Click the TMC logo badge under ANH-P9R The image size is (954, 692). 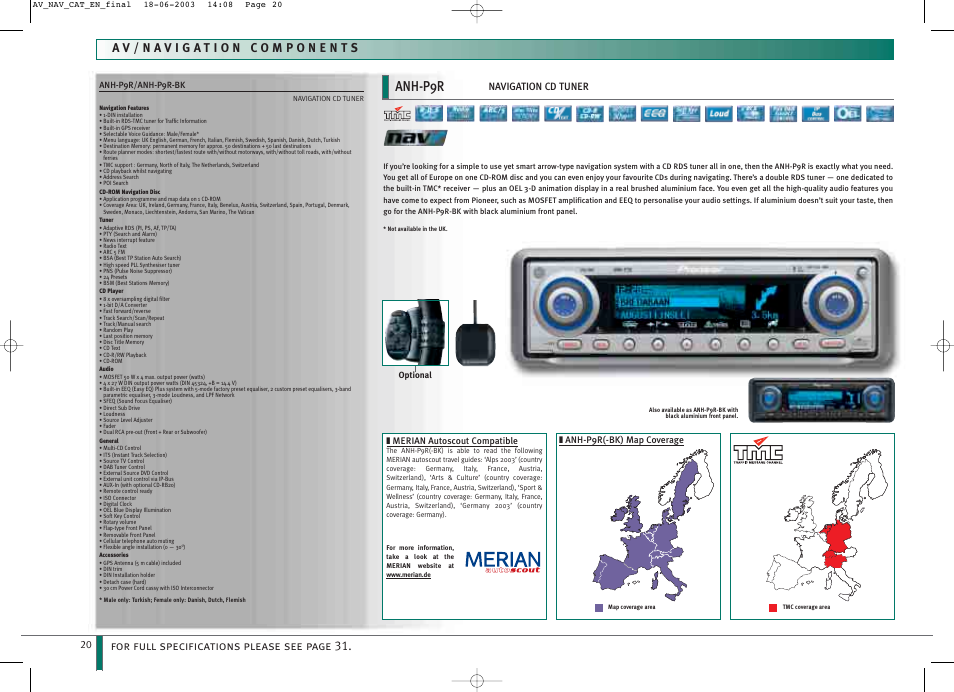(x=397, y=114)
